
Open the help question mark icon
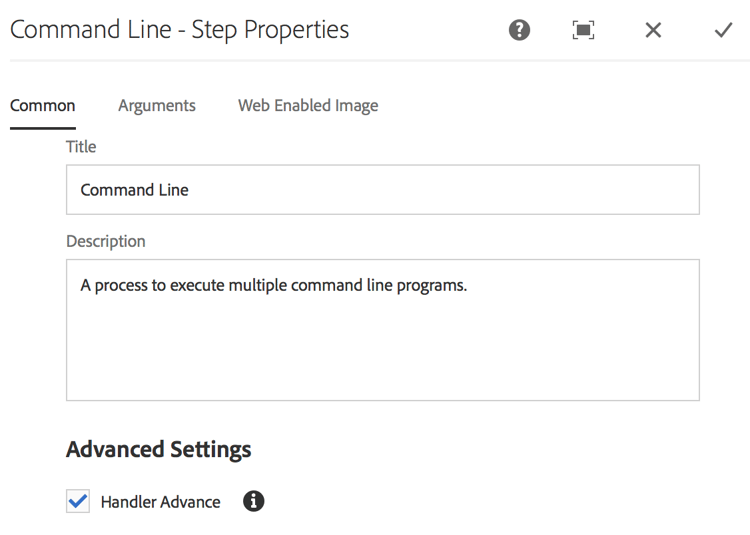pyautogui.click(x=519, y=30)
